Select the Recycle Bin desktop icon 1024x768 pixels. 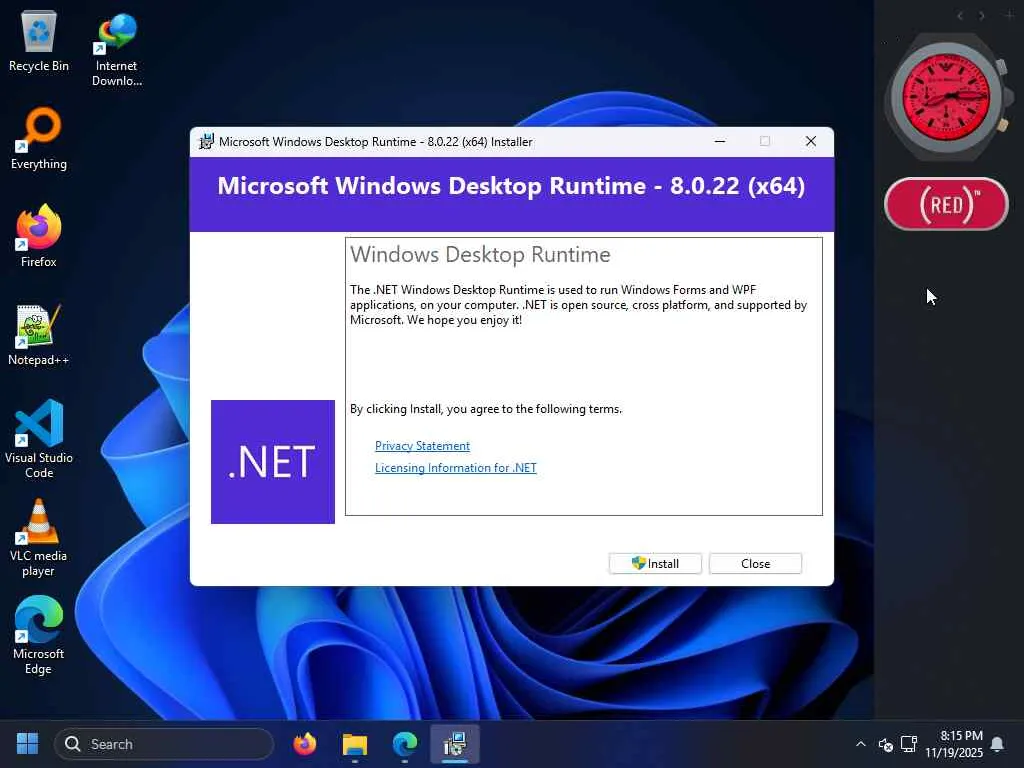point(39,42)
